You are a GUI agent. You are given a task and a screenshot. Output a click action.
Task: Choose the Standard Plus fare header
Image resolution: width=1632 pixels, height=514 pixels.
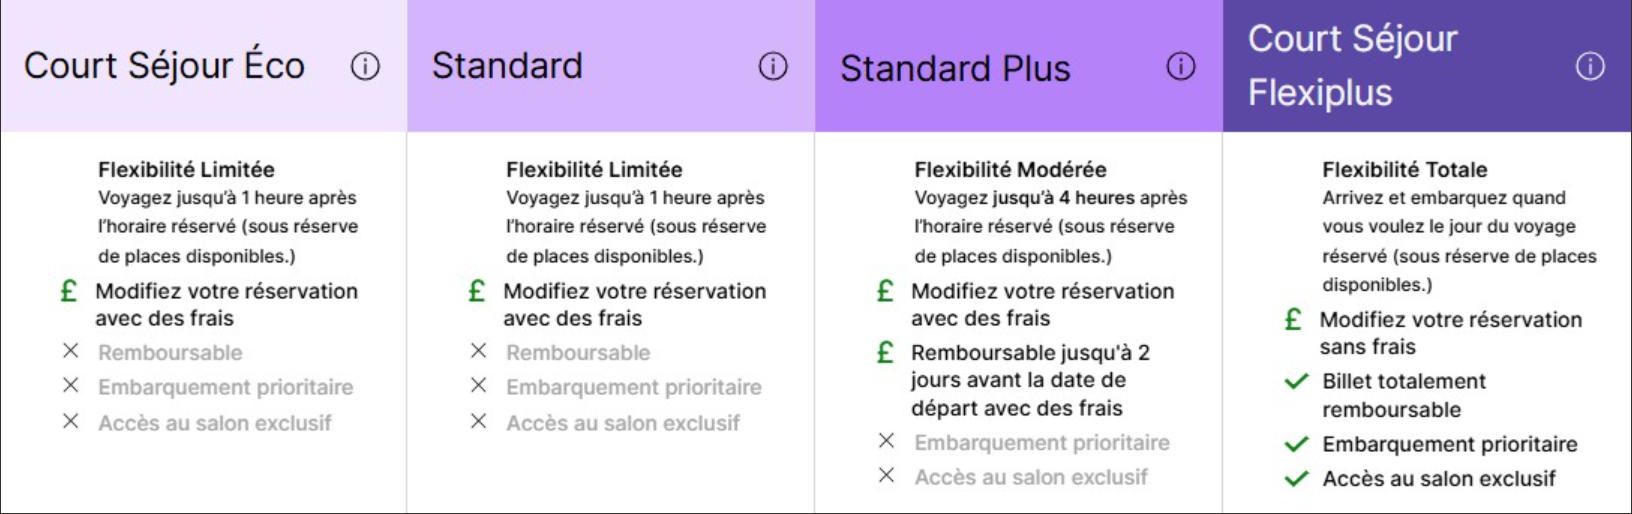tap(955, 68)
